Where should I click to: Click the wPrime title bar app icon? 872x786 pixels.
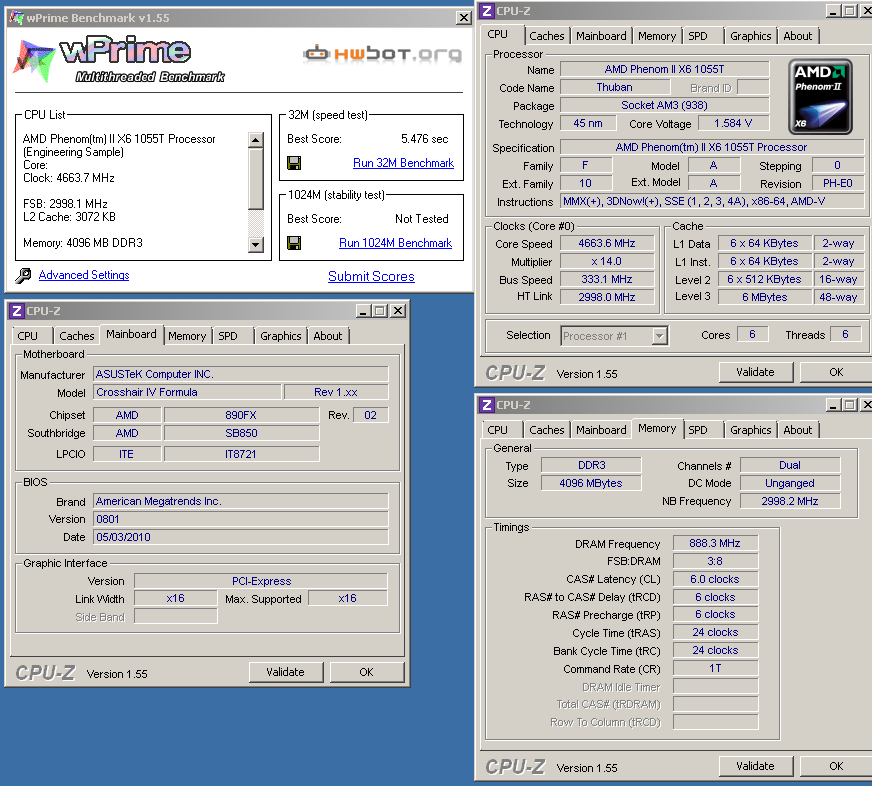(x=17, y=18)
